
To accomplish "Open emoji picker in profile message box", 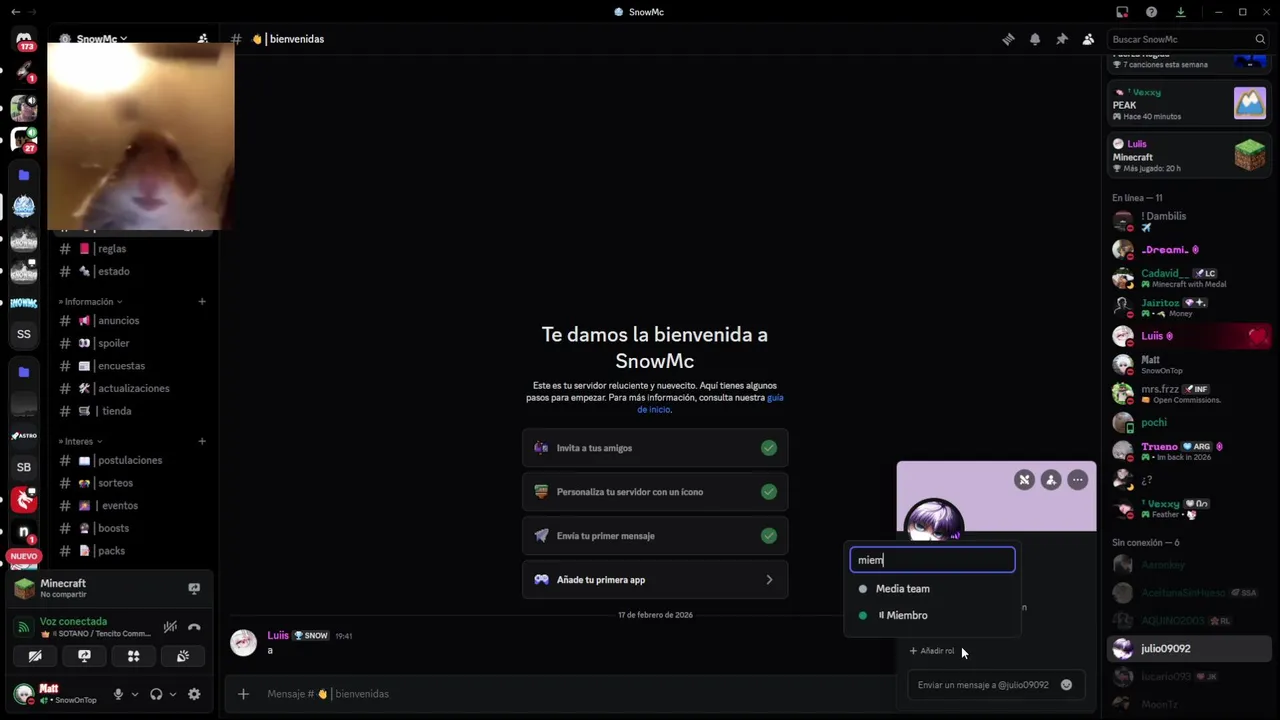I will [1066, 685].
